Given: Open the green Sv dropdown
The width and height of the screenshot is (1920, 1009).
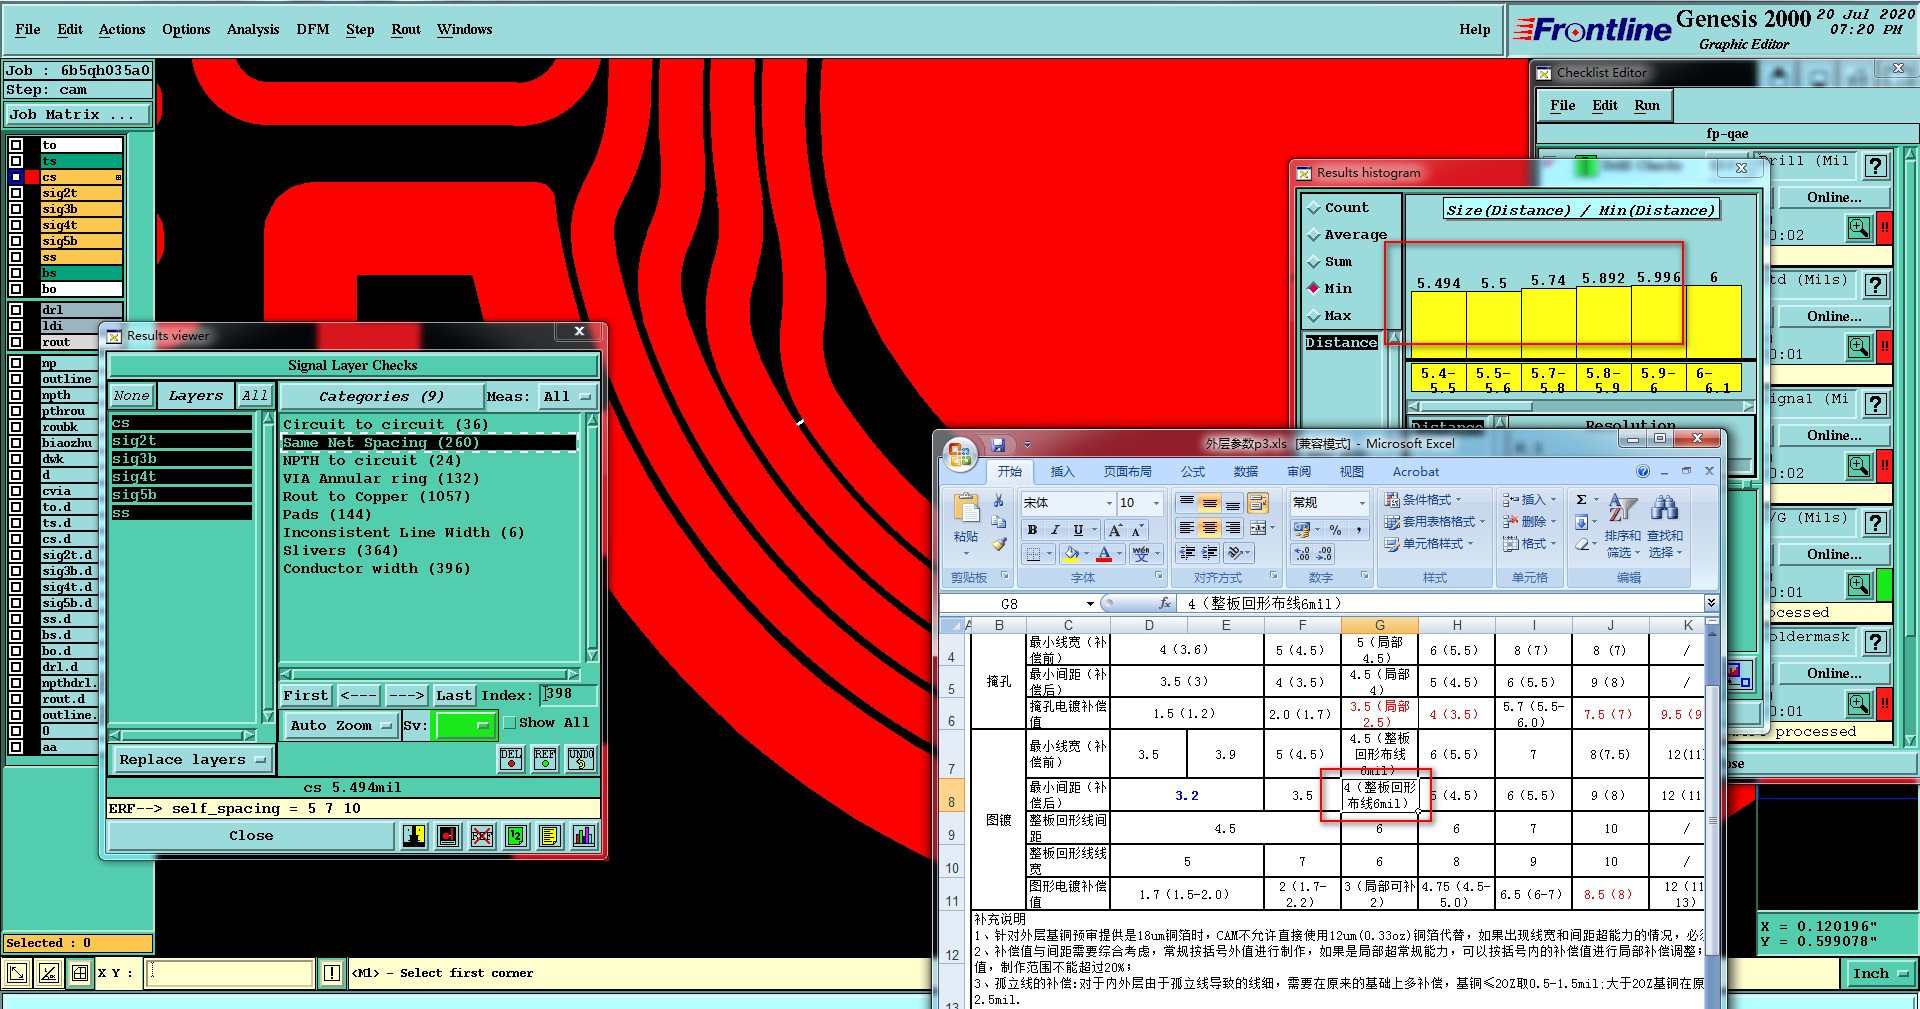Looking at the screenshot, I should (465, 726).
